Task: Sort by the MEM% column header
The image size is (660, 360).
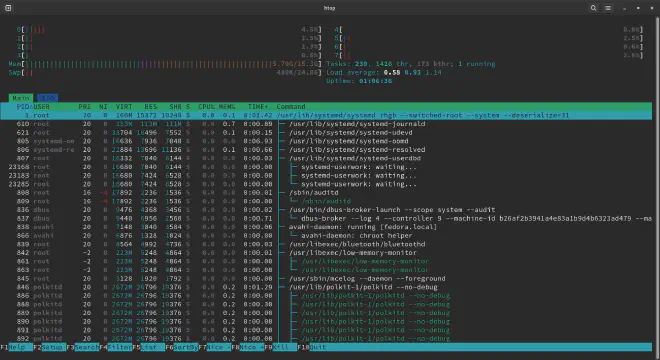Action: coord(227,107)
